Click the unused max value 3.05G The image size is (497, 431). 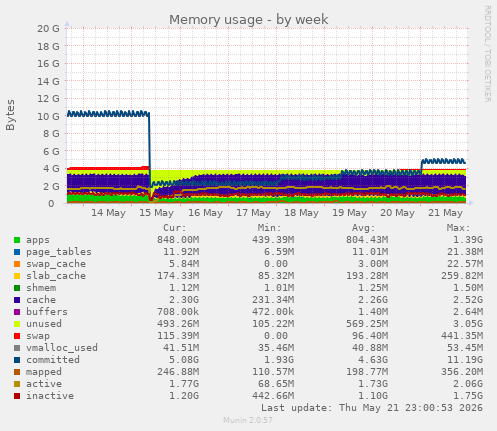coord(468,324)
